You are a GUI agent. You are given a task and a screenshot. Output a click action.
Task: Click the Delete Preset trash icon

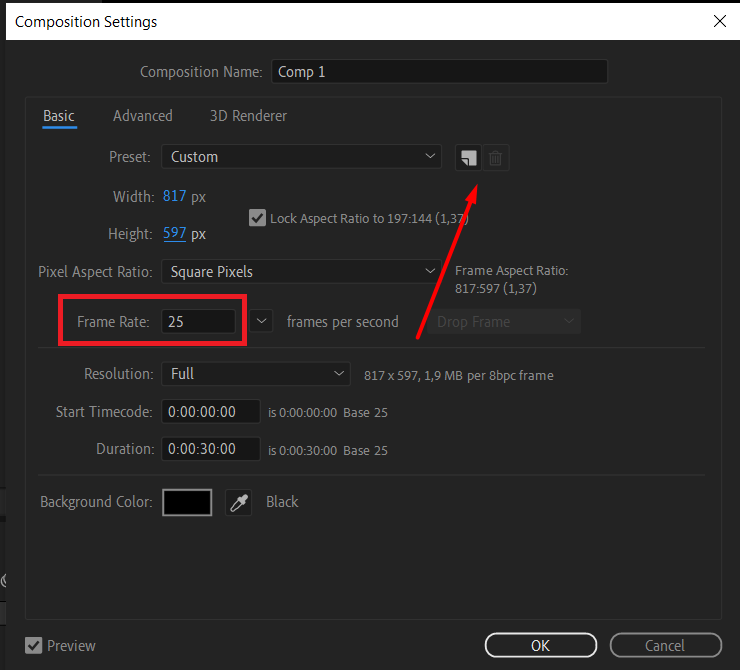point(496,158)
